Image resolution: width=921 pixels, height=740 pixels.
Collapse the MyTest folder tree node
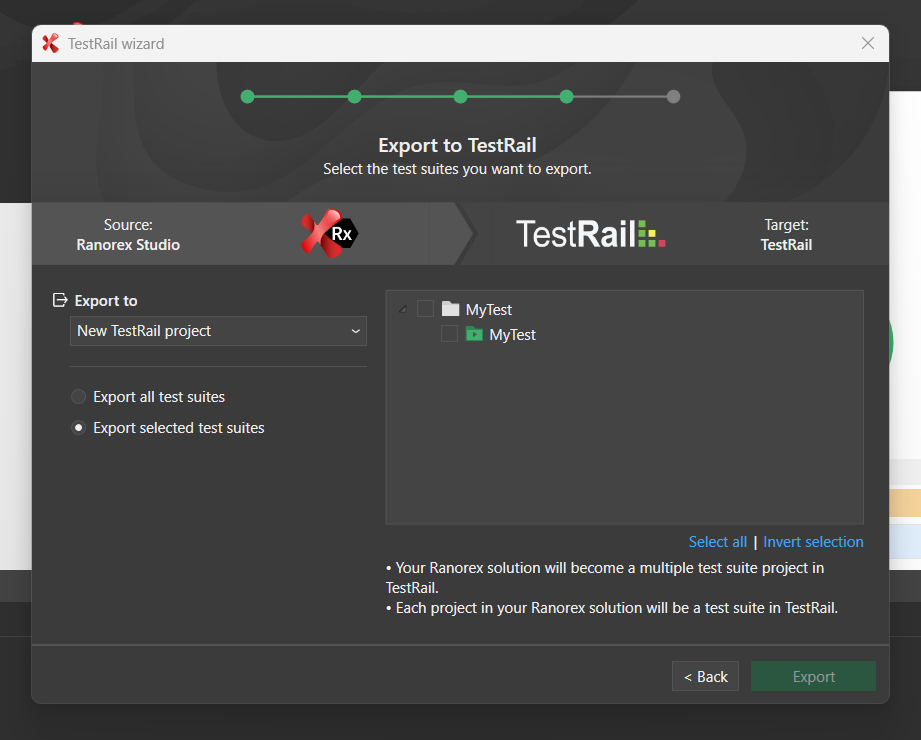click(x=403, y=309)
